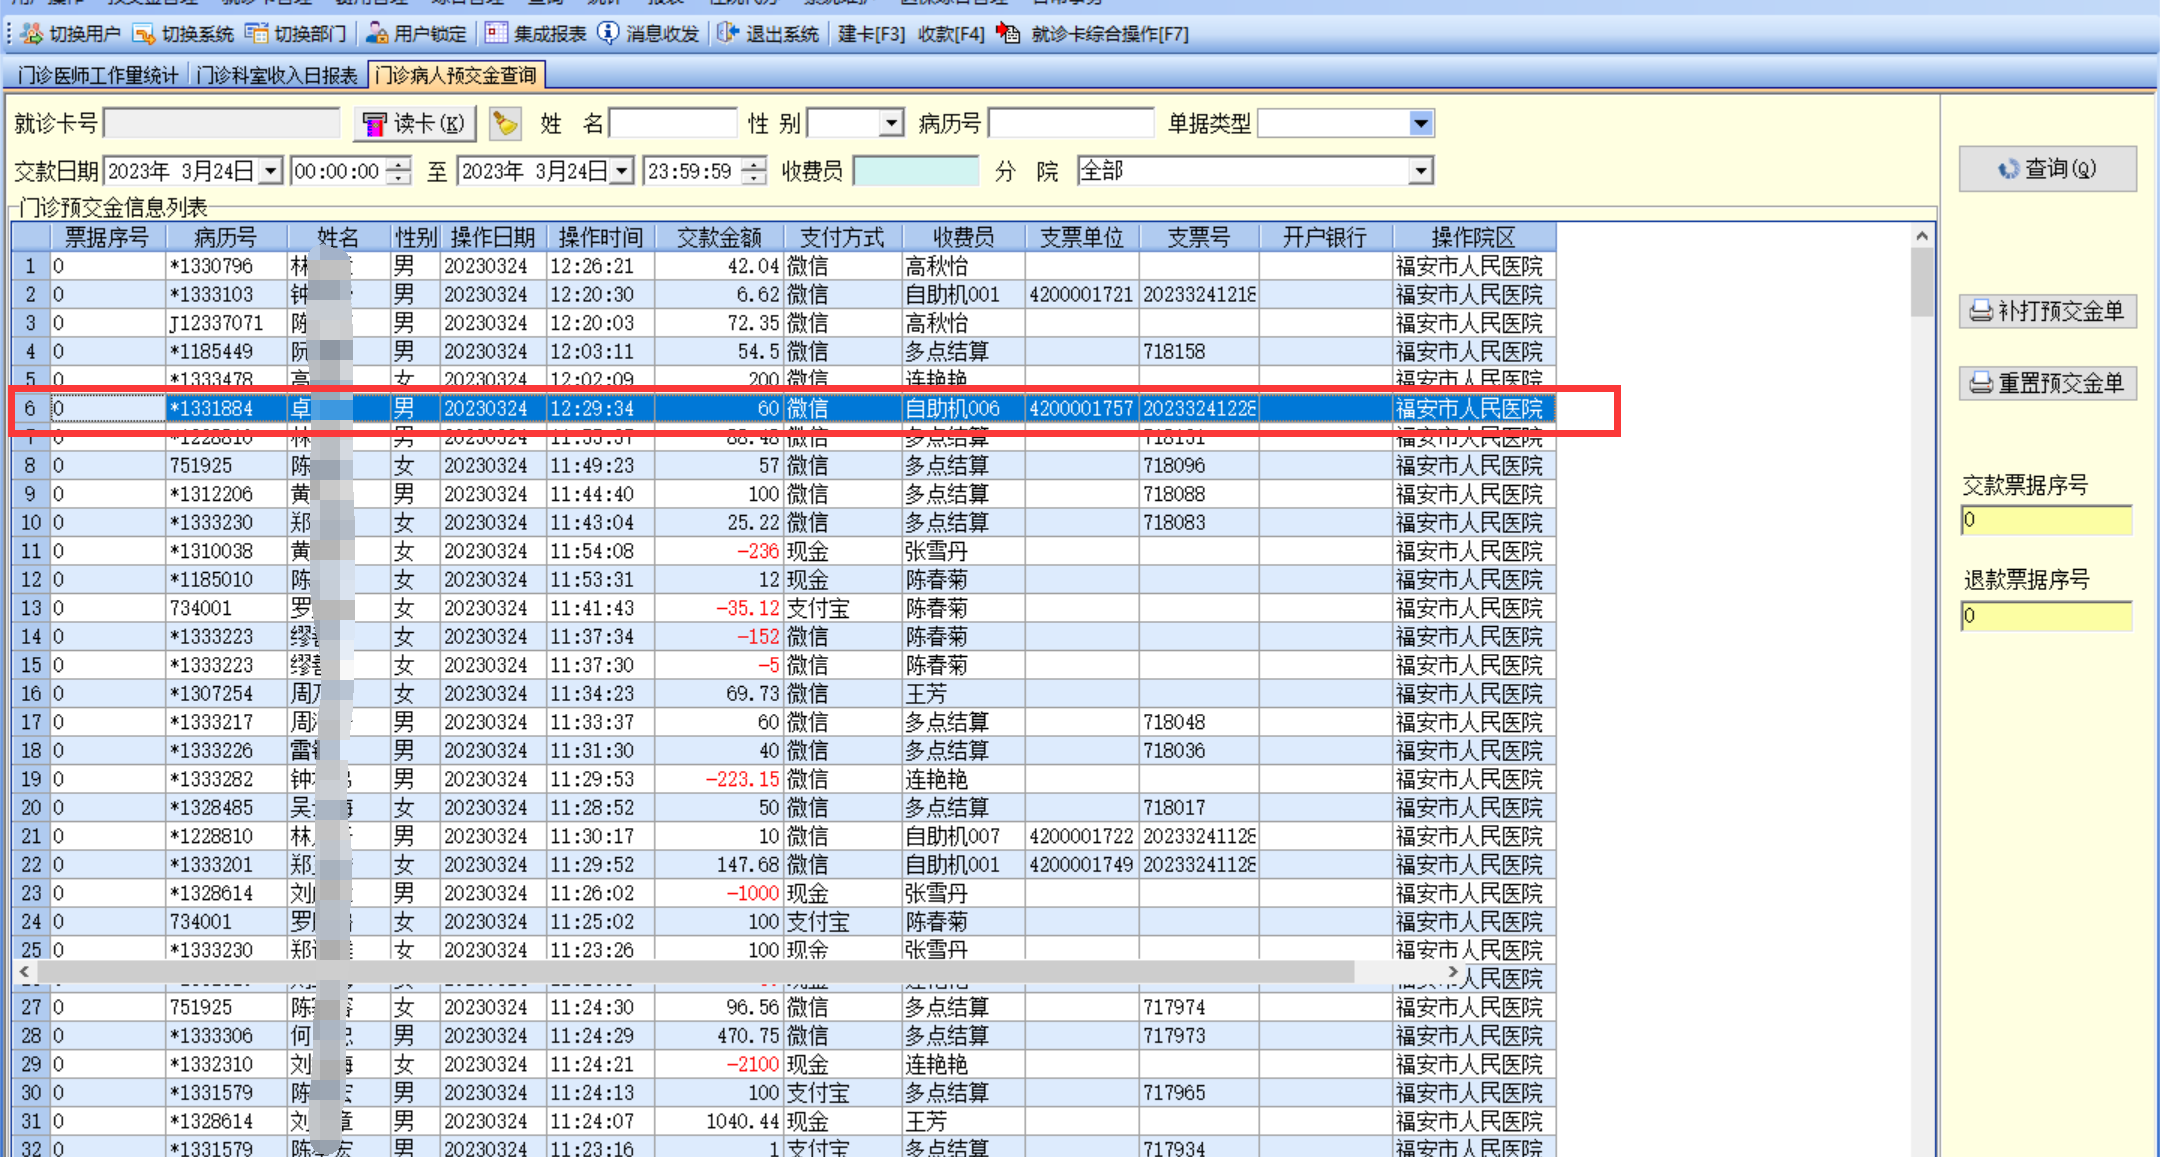This screenshot has height=1157, width=2160.
Task: Click 就诊卡综合操作[F7] card operations icon
Action: click(1009, 34)
